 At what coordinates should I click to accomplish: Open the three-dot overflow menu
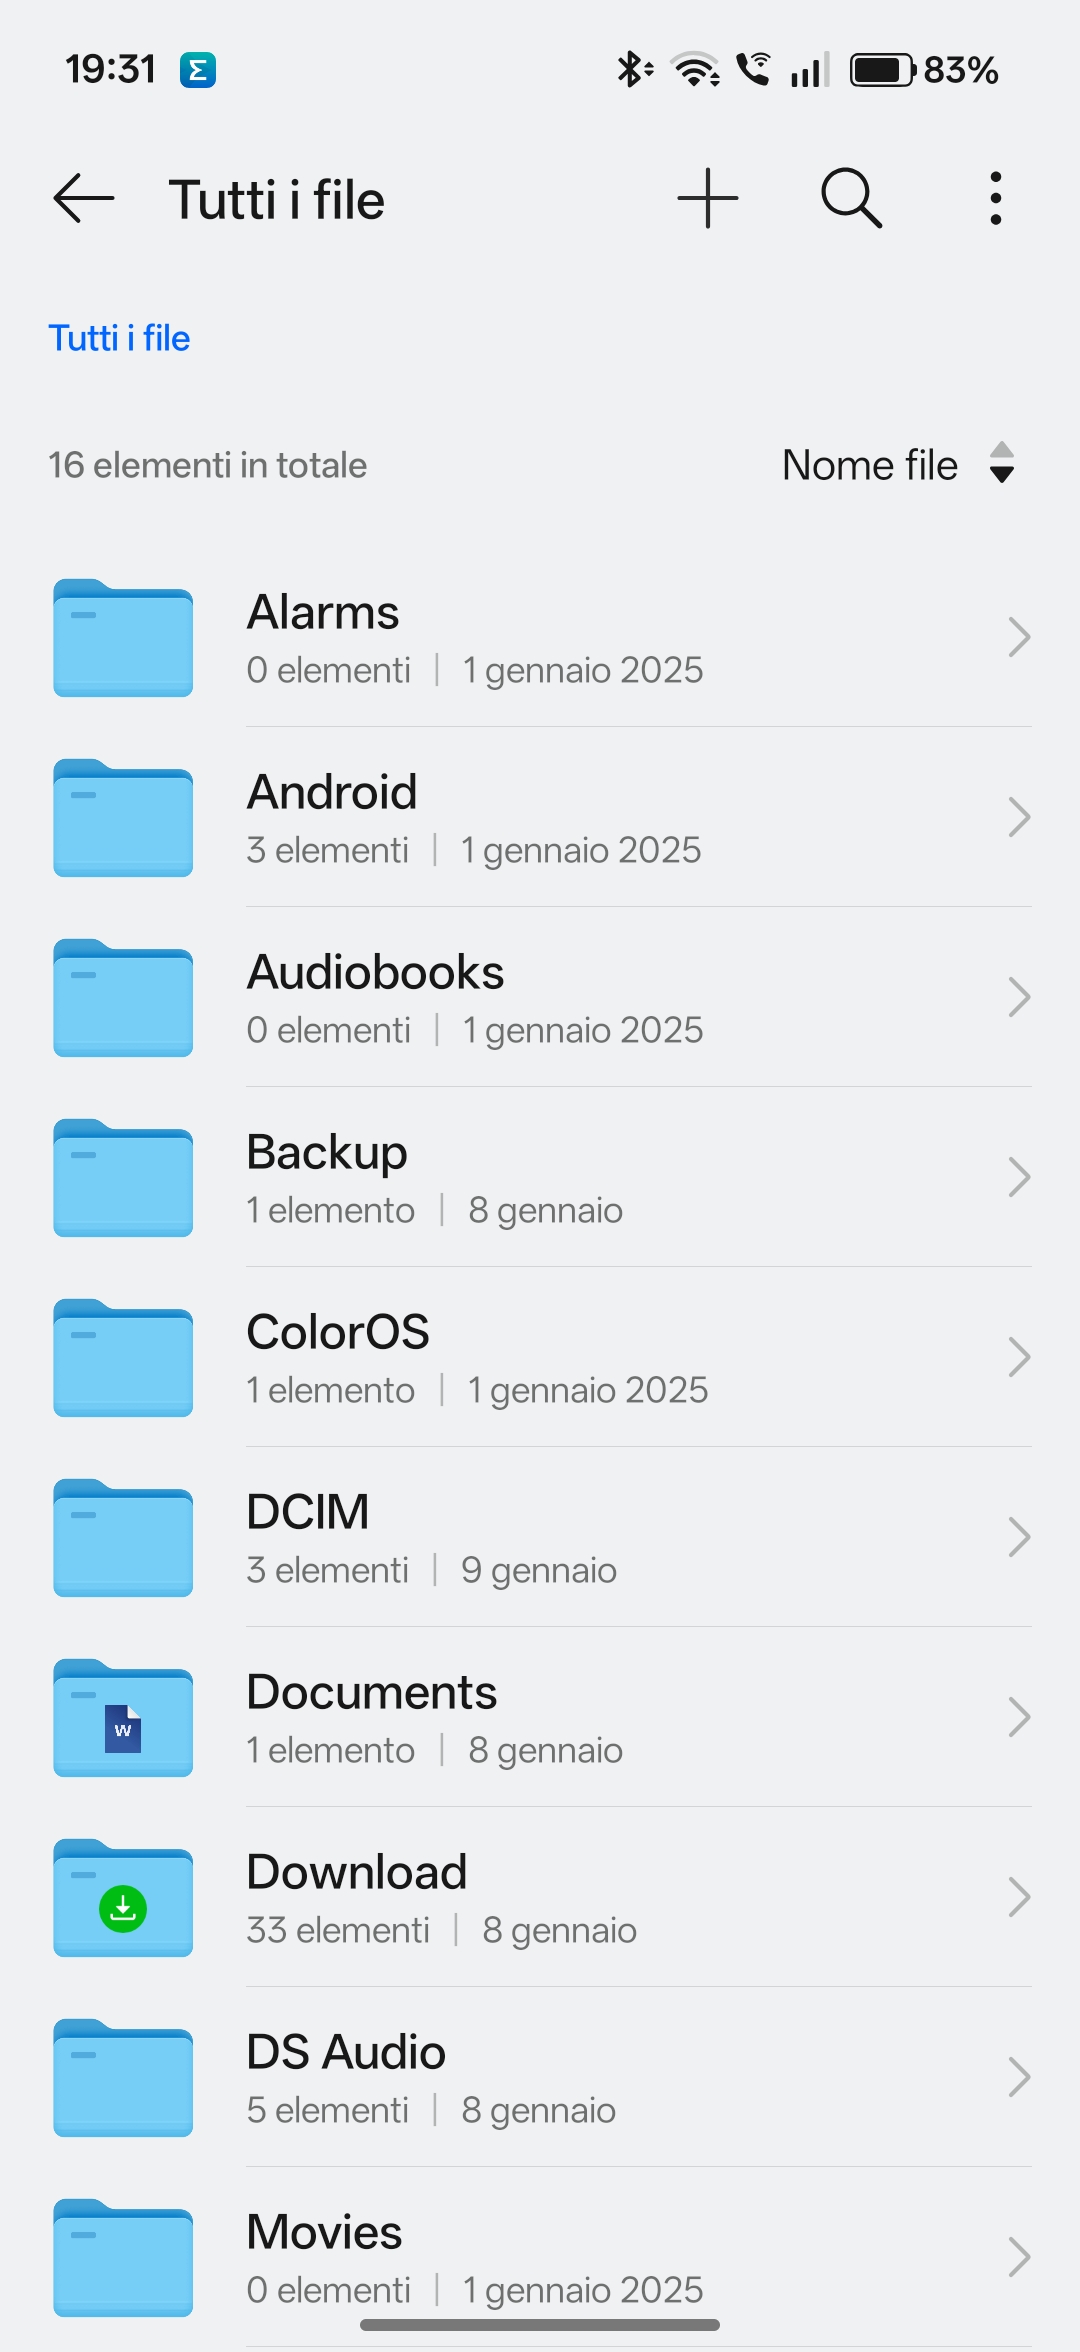pos(995,198)
